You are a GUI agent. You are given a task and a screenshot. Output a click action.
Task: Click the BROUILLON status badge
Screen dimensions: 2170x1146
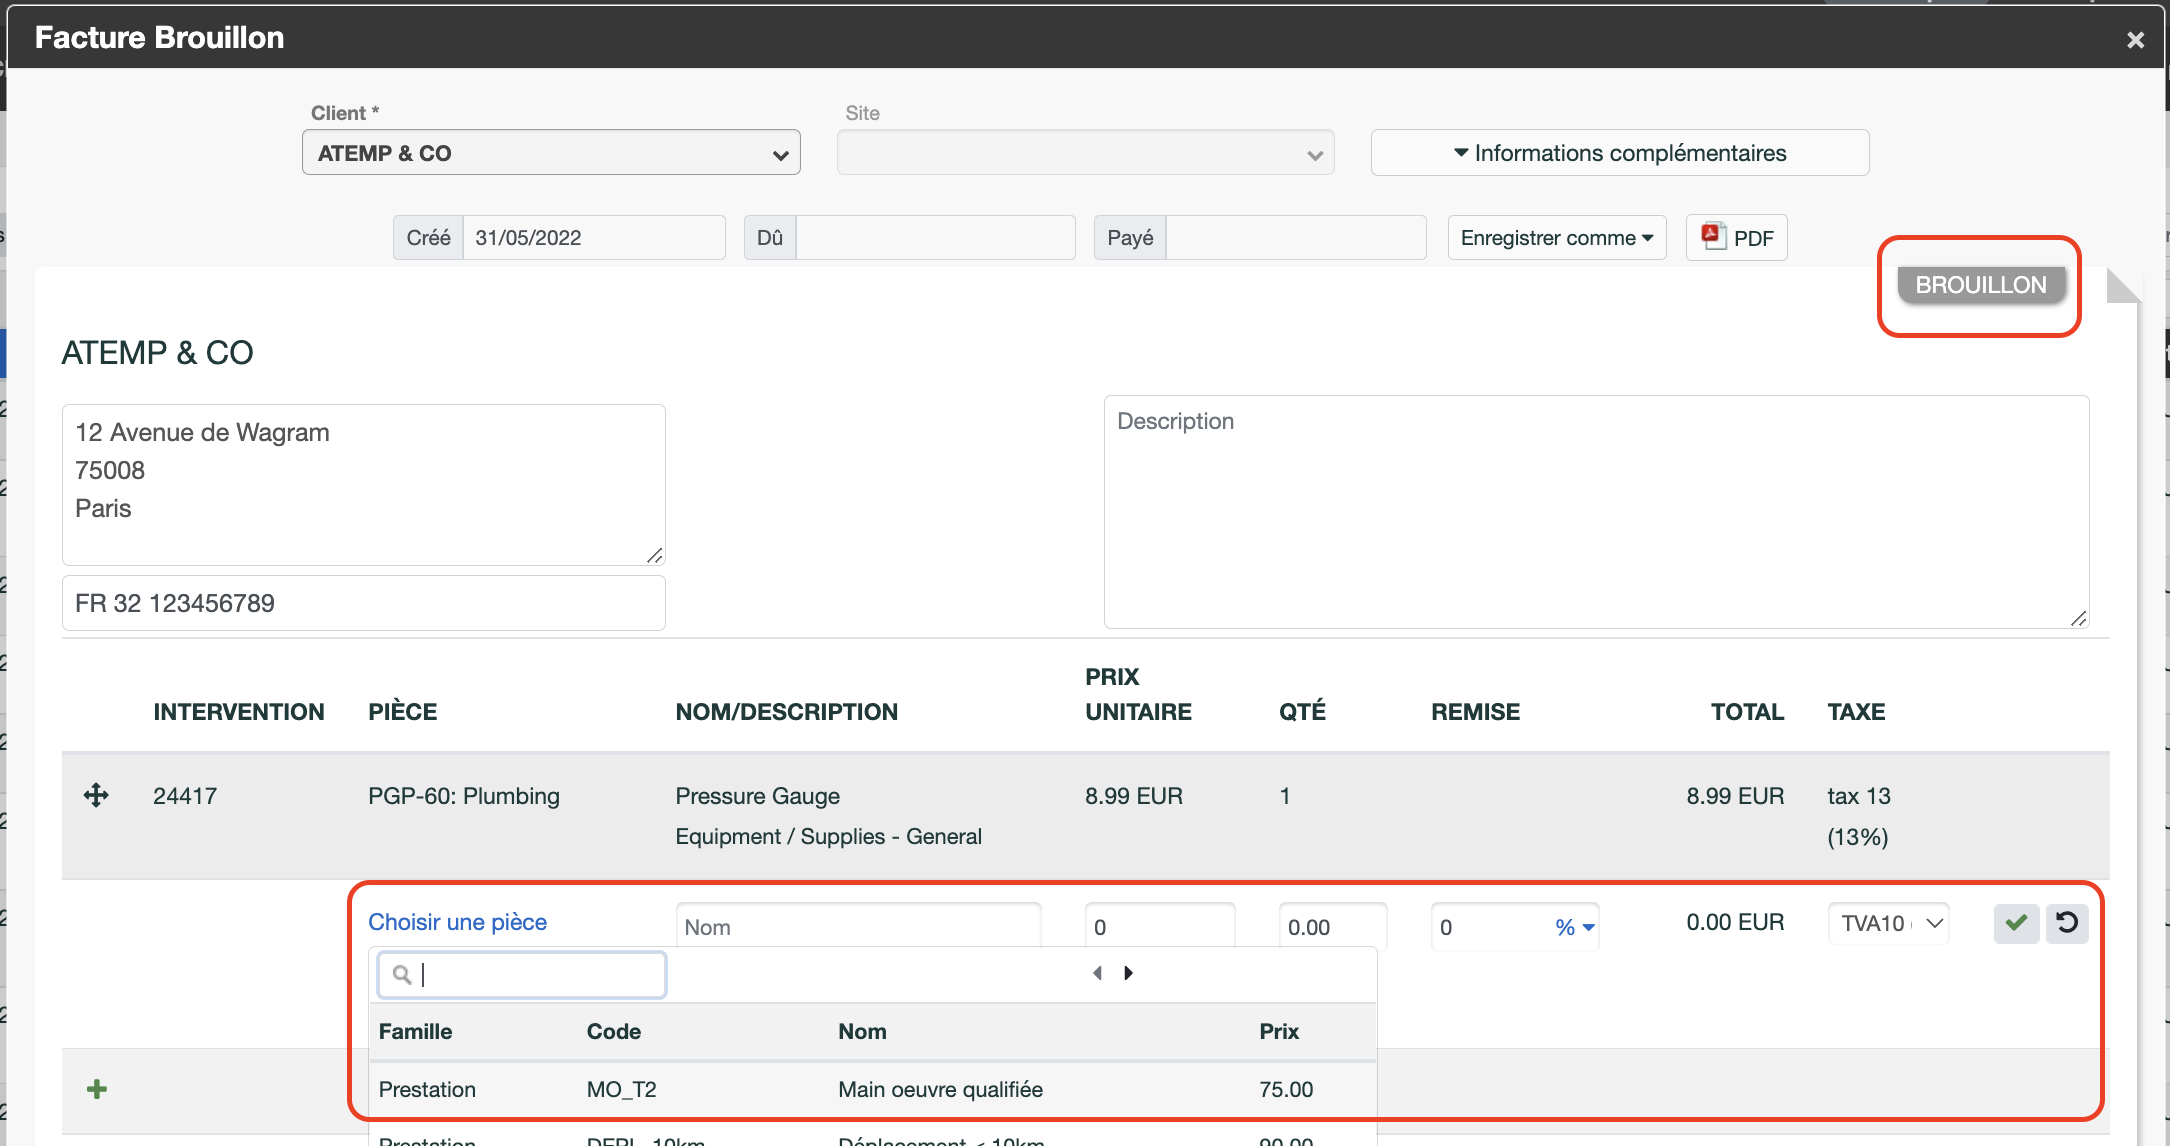coord(1981,285)
